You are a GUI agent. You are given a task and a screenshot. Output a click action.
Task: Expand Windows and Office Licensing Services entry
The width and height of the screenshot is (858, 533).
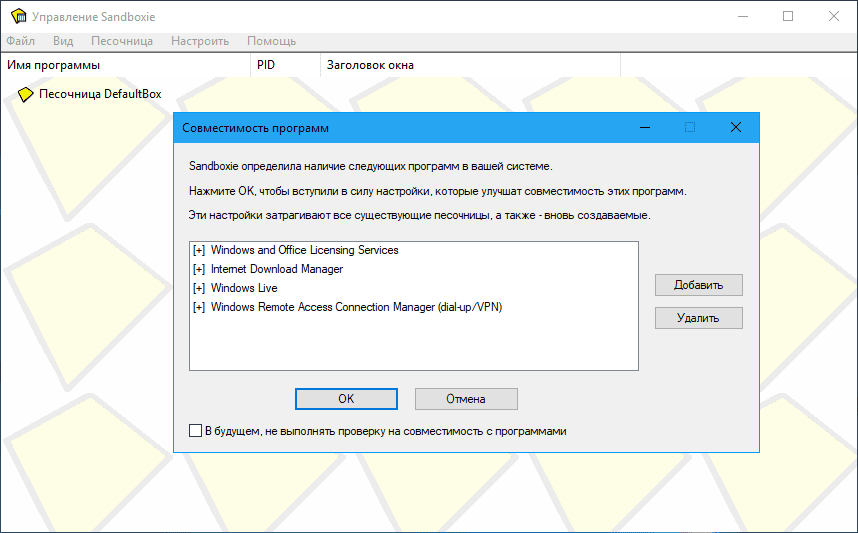[199, 251]
